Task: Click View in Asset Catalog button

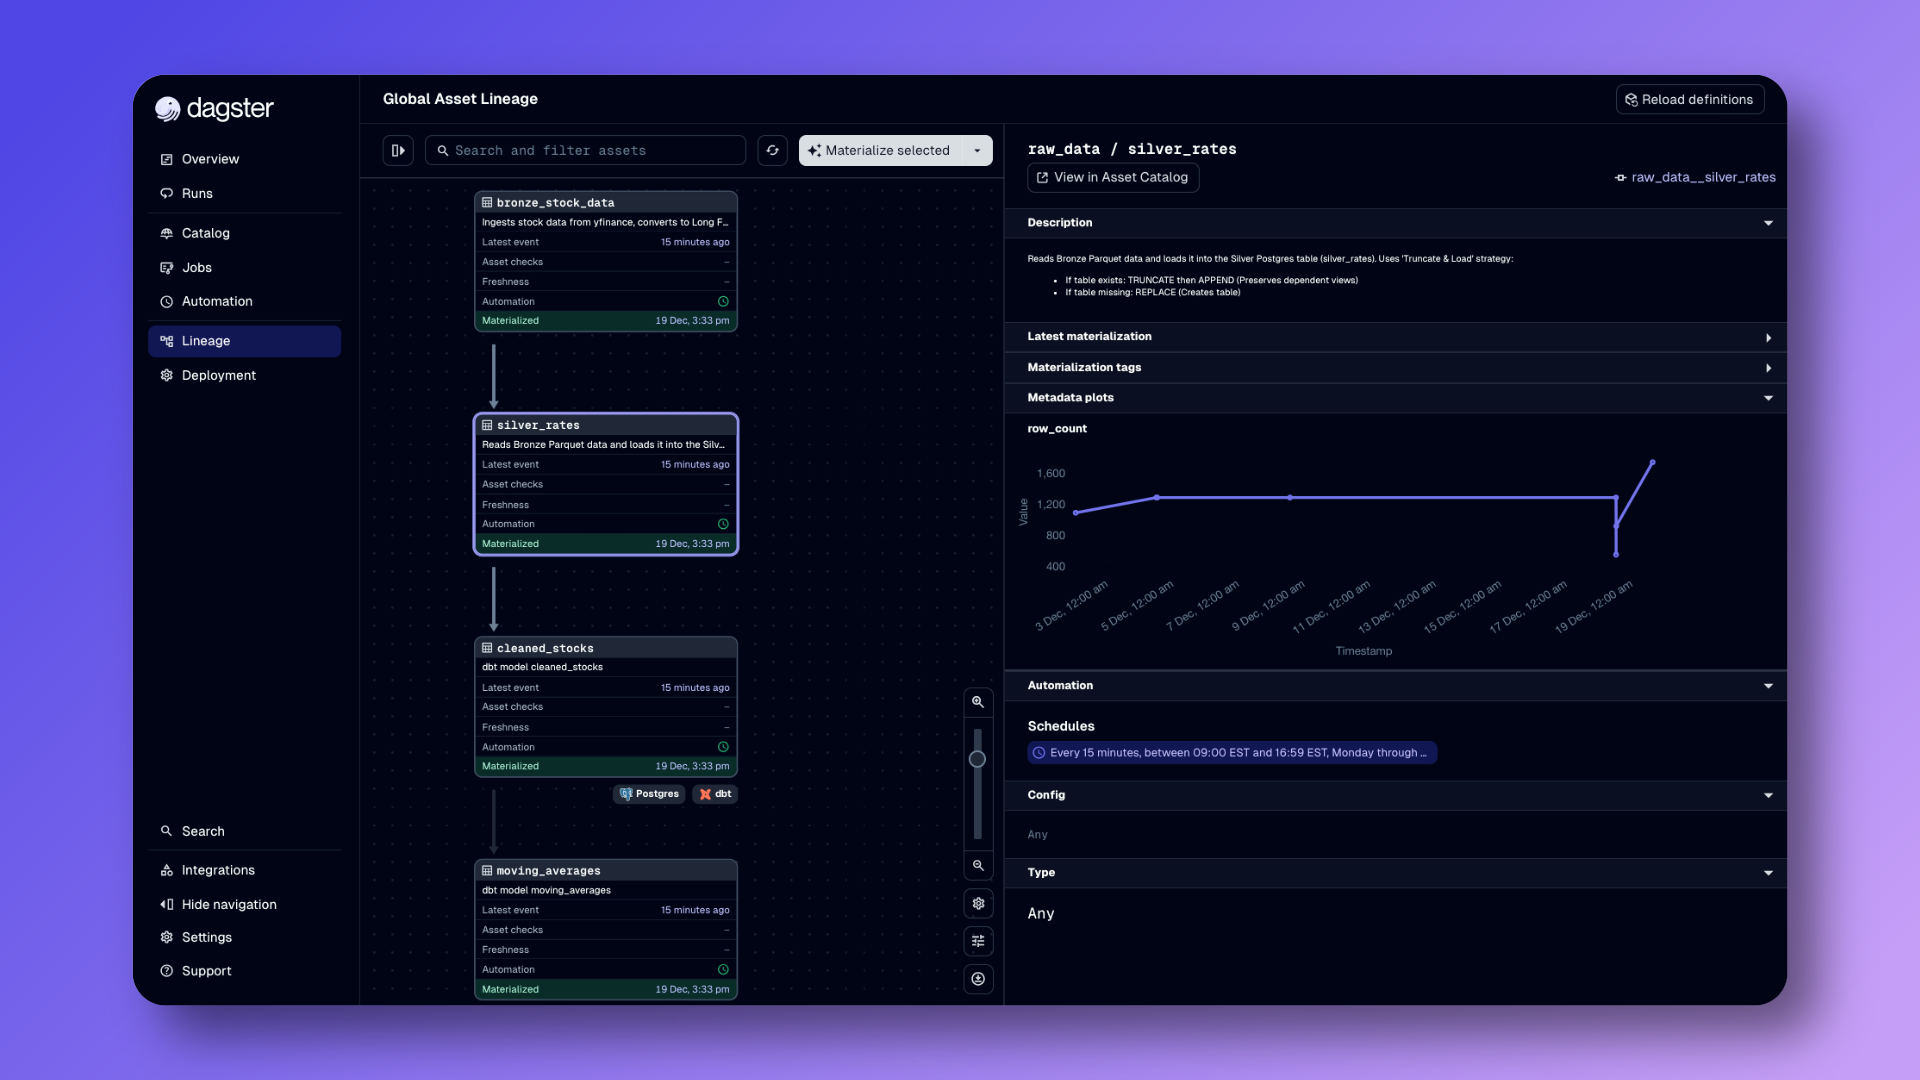Action: click(1113, 178)
